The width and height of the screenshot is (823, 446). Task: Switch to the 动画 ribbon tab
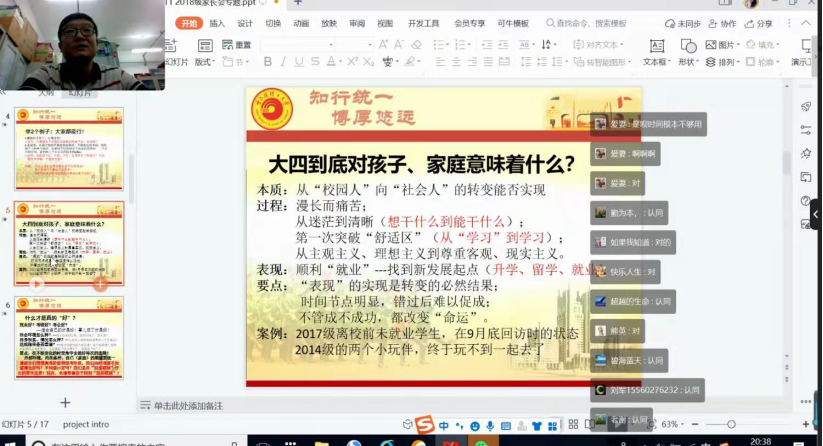(301, 23)
